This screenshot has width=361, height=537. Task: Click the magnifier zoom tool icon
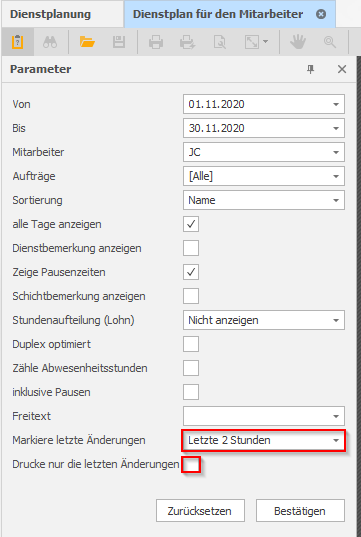tap(330, 42)
